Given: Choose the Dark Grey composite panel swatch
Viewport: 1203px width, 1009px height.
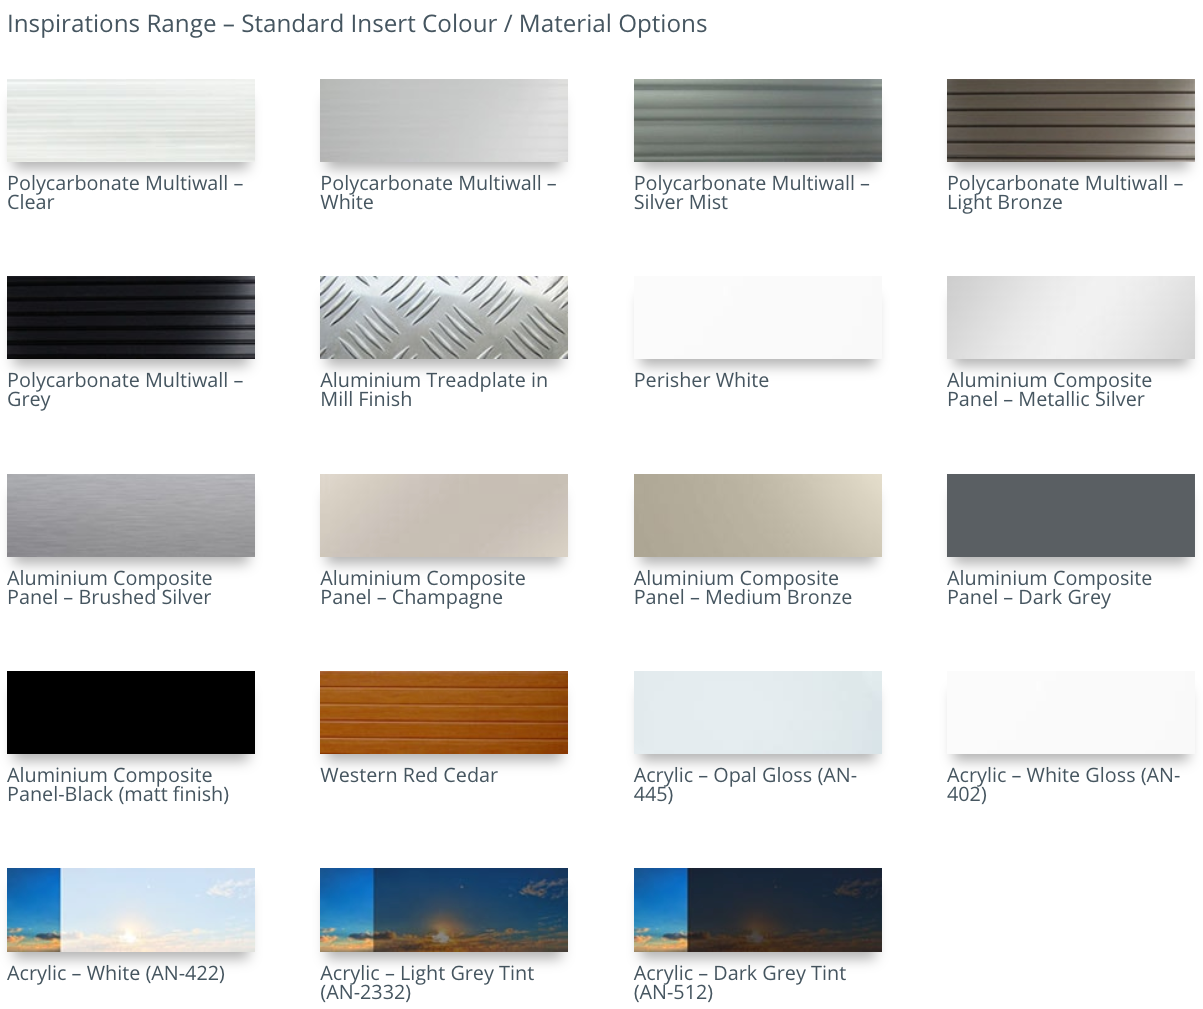Looking at the screenshot, I should coord(1071,515).
